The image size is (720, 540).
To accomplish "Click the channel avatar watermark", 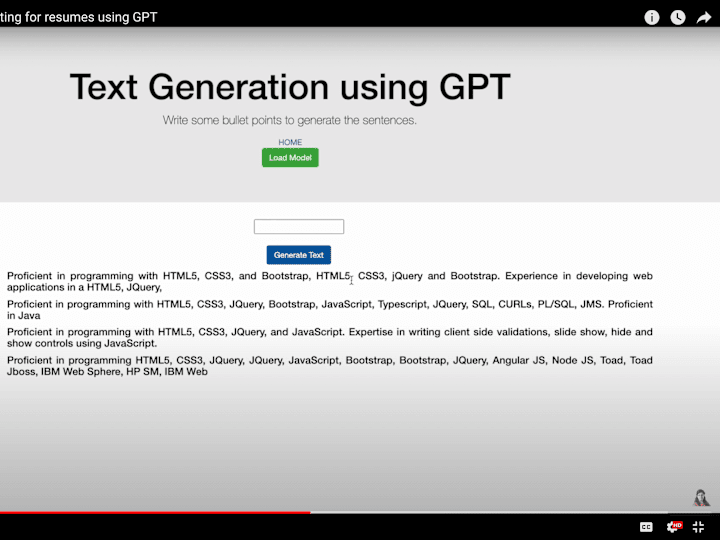I will point(701,498).
